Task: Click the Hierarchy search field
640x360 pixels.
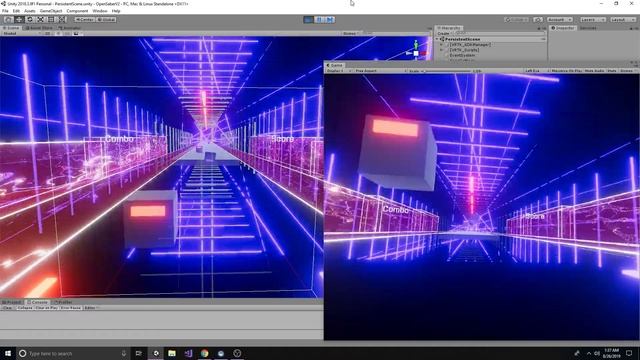Action: [x=498, y=33]
